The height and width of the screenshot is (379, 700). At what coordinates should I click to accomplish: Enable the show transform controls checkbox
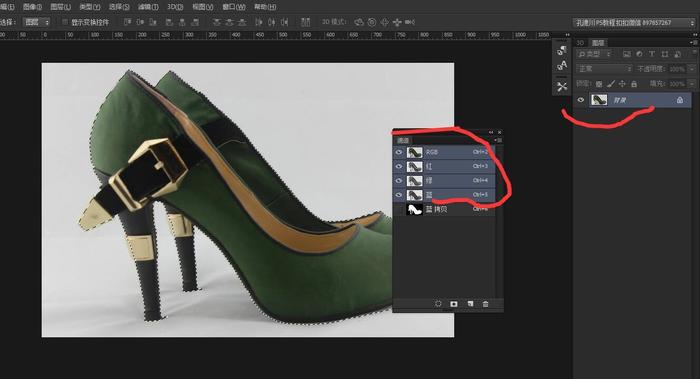[x=65, y=22]
